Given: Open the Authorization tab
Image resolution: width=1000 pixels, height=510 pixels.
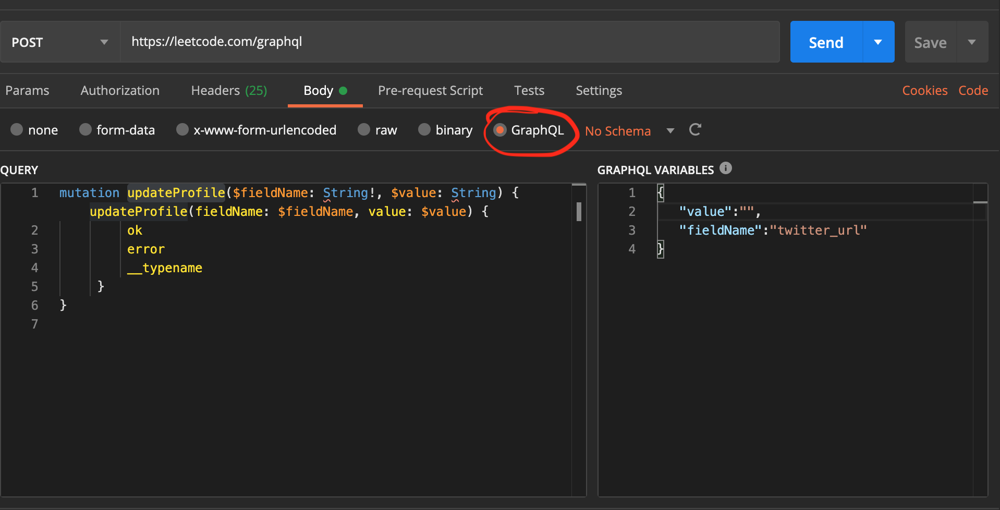Looking at the screenshot, I should pyautogui.click(x=120, y=90).
